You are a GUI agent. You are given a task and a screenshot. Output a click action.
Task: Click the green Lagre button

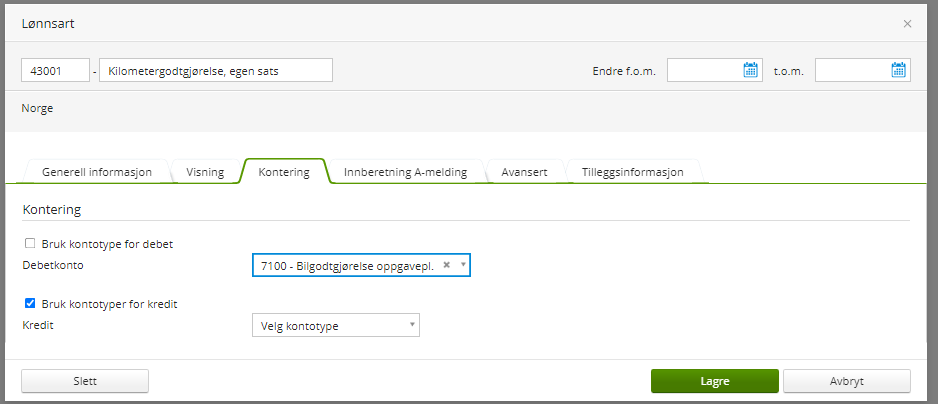[715, 381]
